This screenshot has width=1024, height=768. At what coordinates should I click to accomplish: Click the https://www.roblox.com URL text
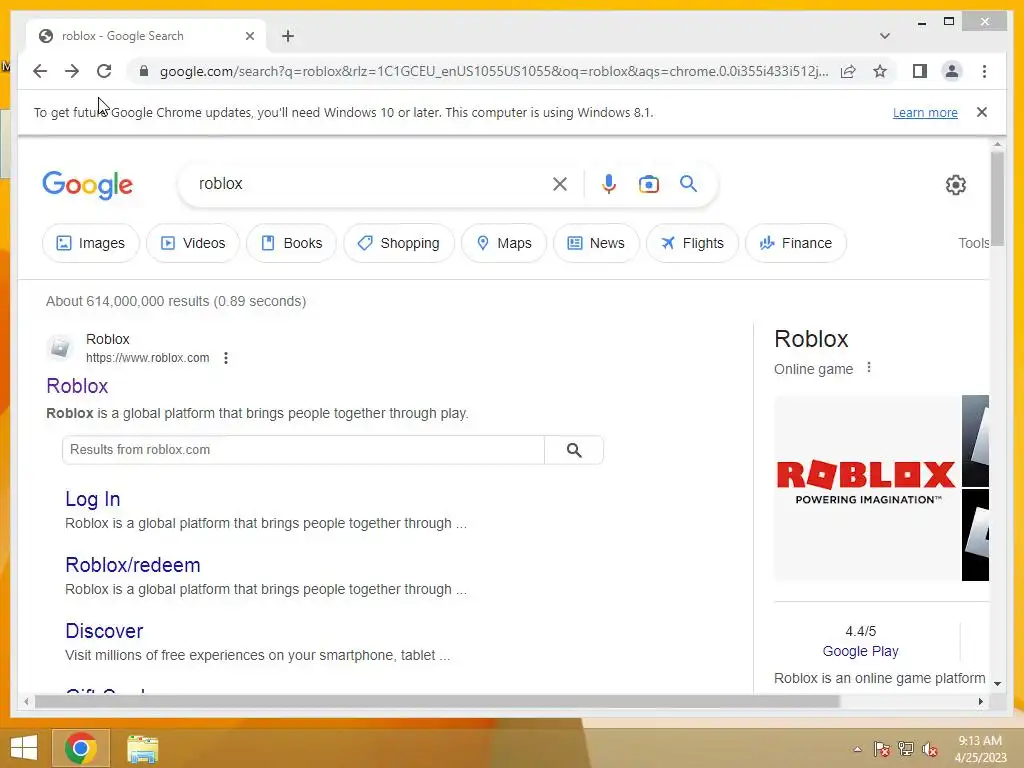[x=148, y=358]
